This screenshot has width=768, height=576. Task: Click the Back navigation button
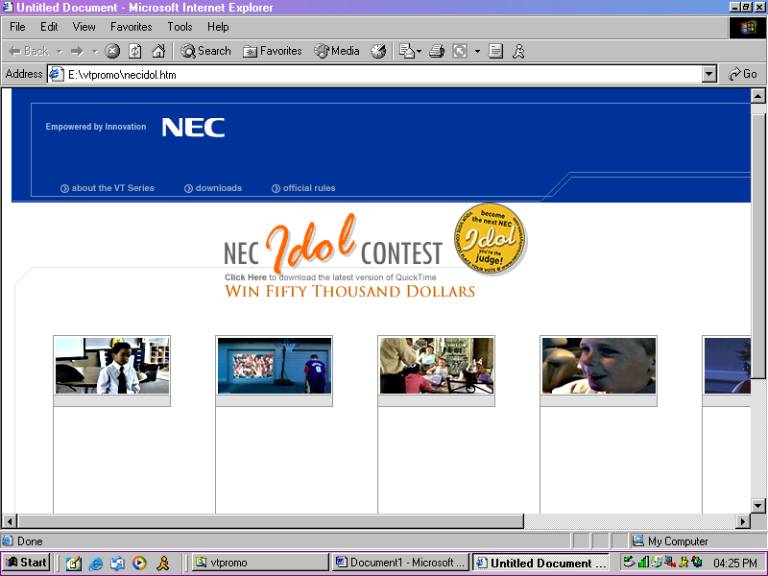(29, 51)
